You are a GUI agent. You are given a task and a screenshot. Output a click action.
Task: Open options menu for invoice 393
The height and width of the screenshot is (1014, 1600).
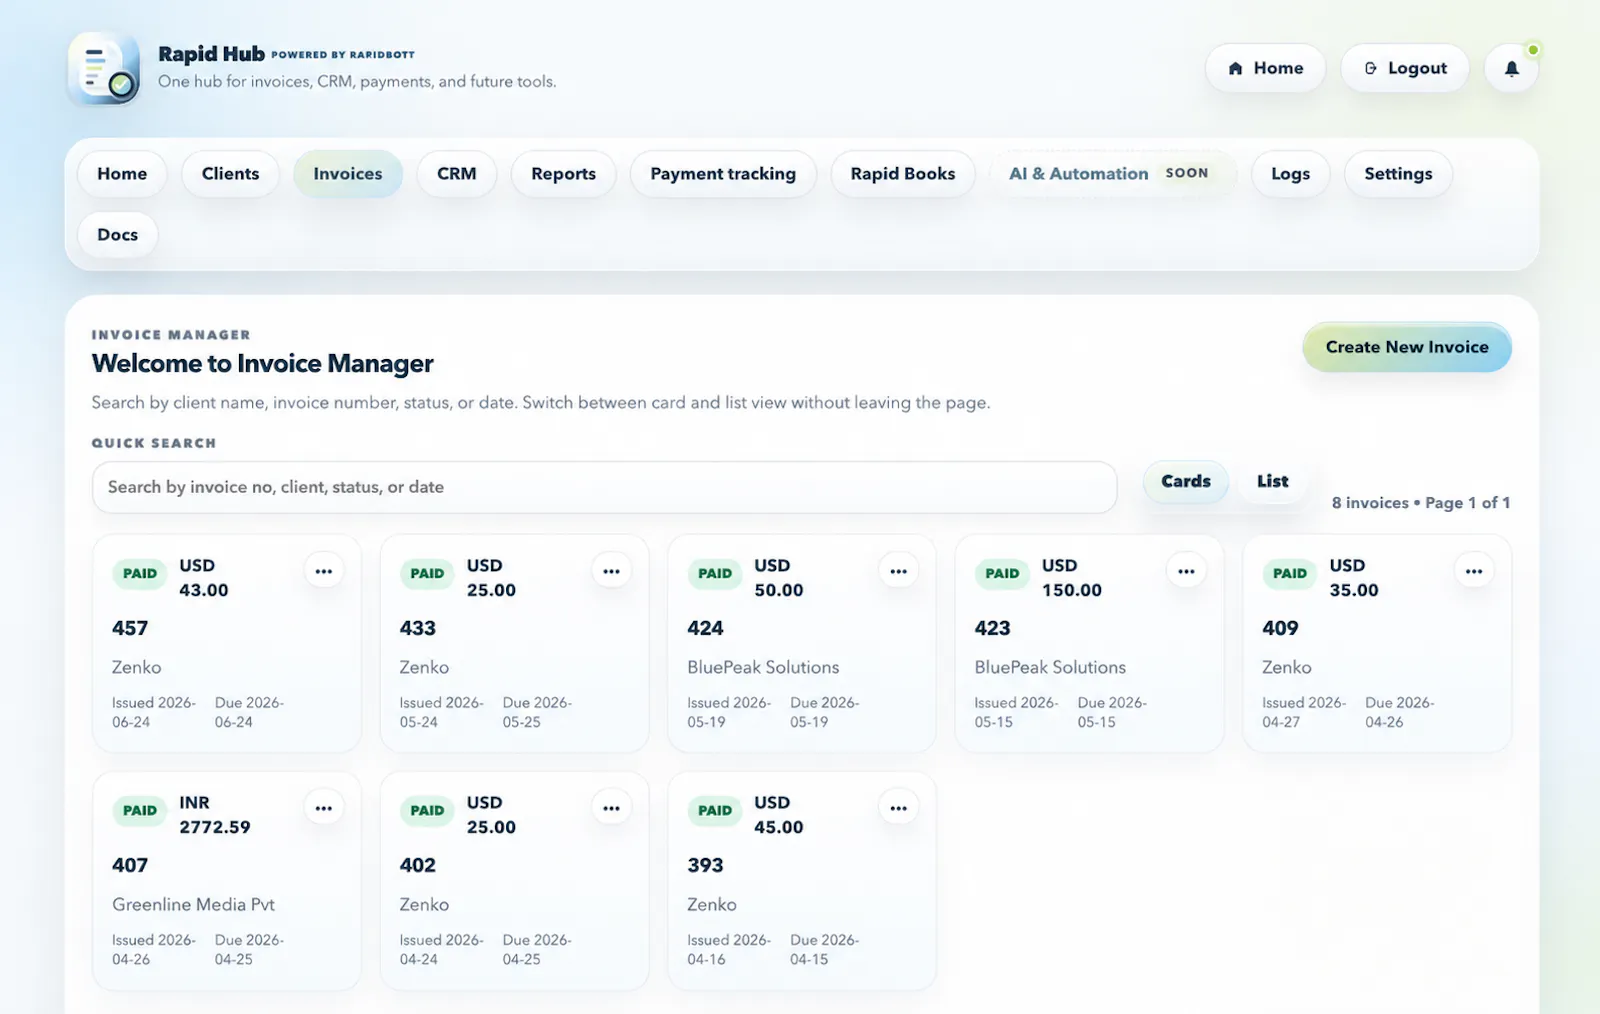tap(899, 809)
